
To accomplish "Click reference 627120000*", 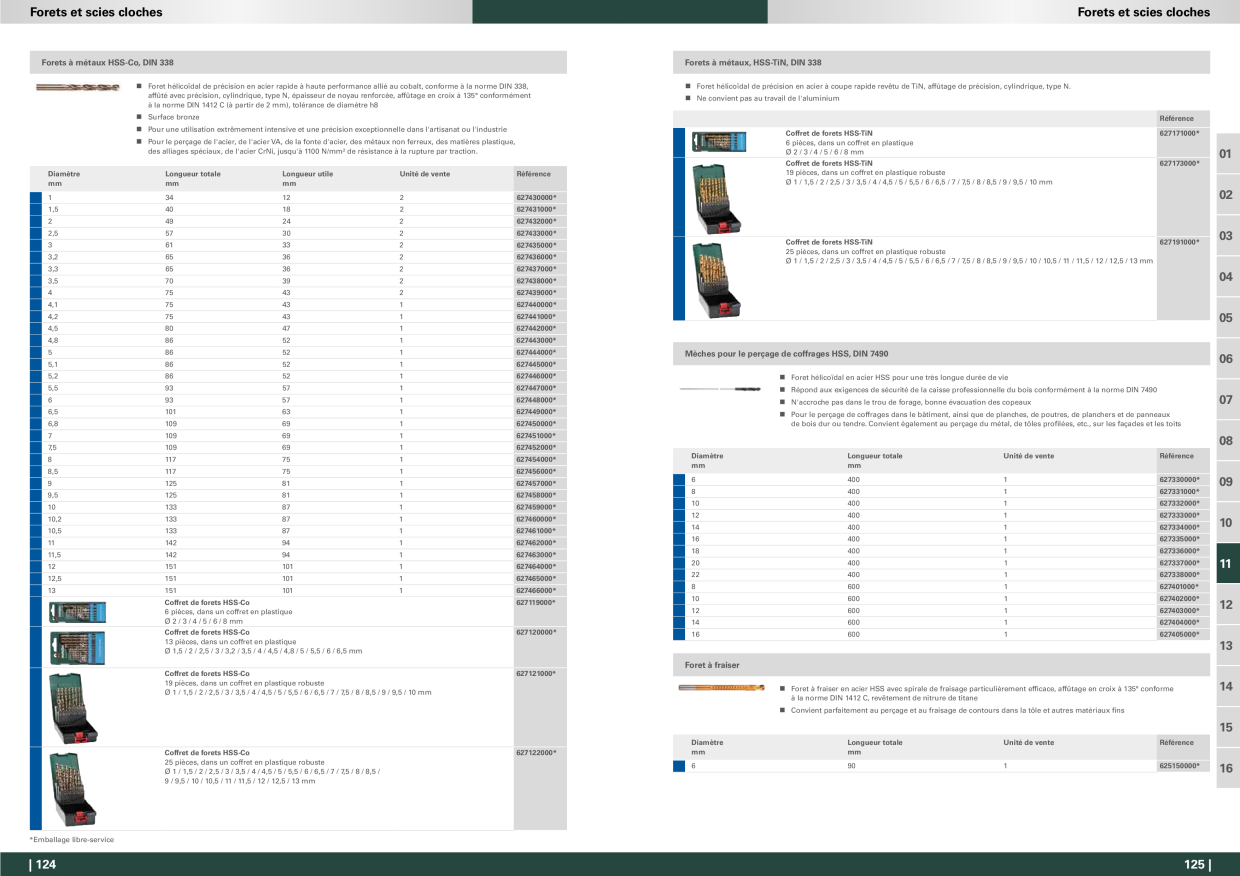I will (x=536, y=633).
